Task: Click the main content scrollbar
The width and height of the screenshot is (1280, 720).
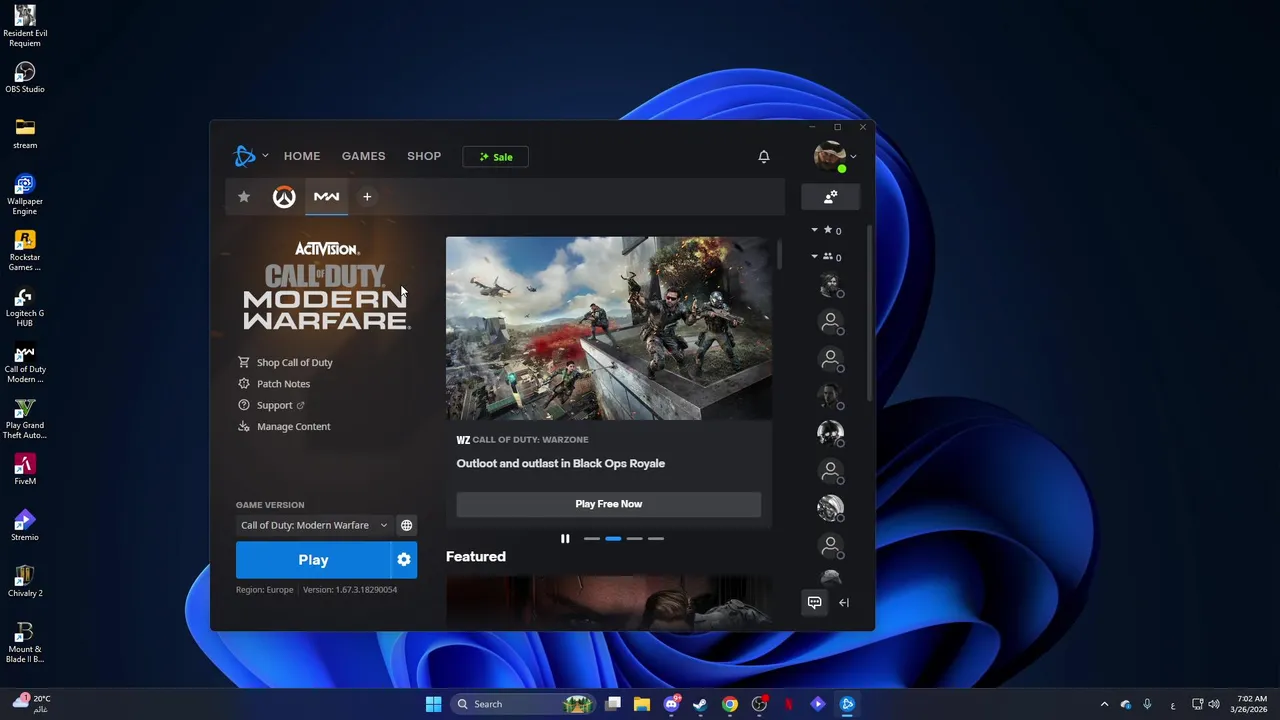Action: coord(779,255)
